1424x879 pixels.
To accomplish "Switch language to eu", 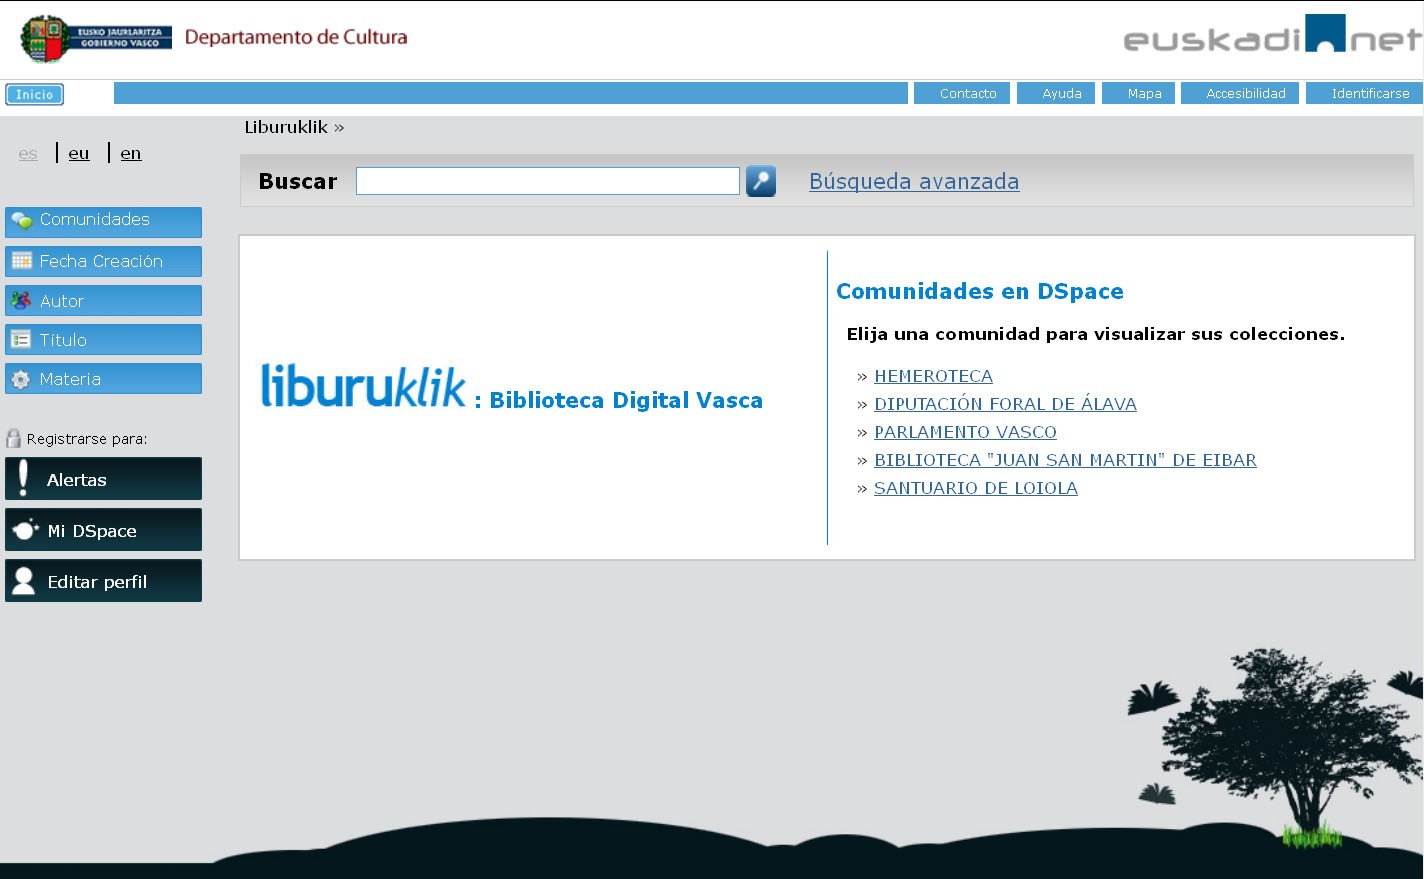I will click(78, 153).
